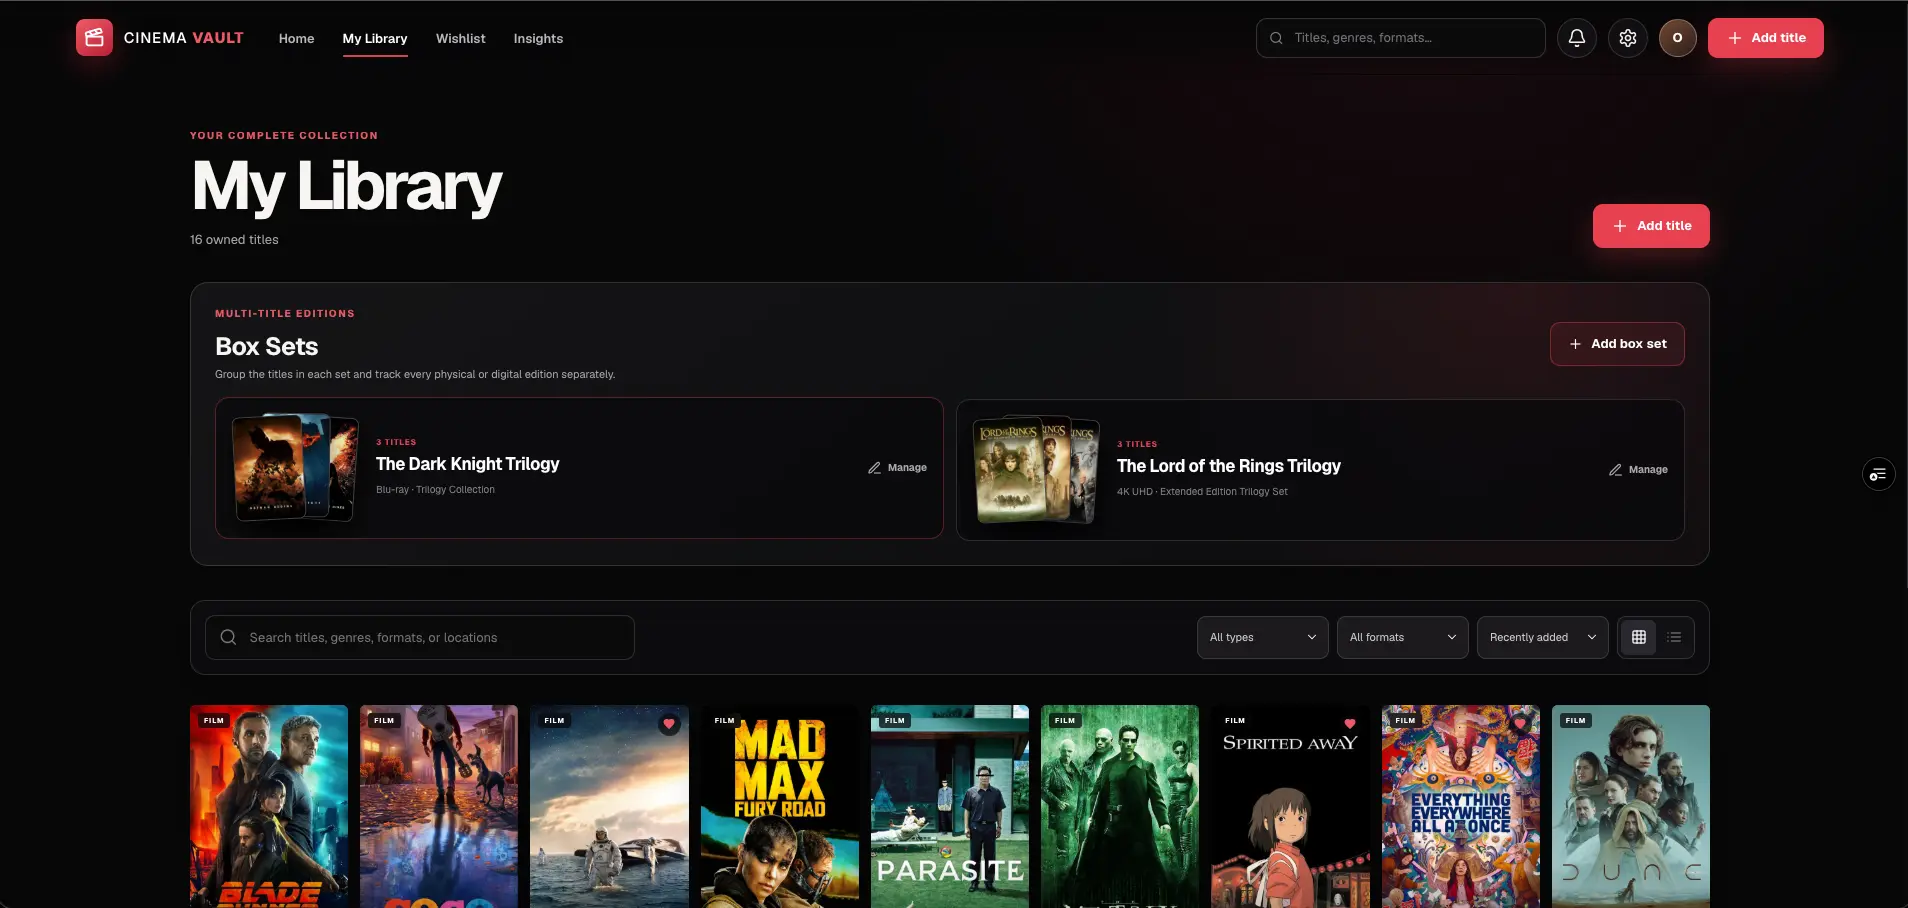The height and width of the screenshot is (908, 1908).
Task: Switch to grid view
Action: pyautogui.click(x=1639, y=637)
